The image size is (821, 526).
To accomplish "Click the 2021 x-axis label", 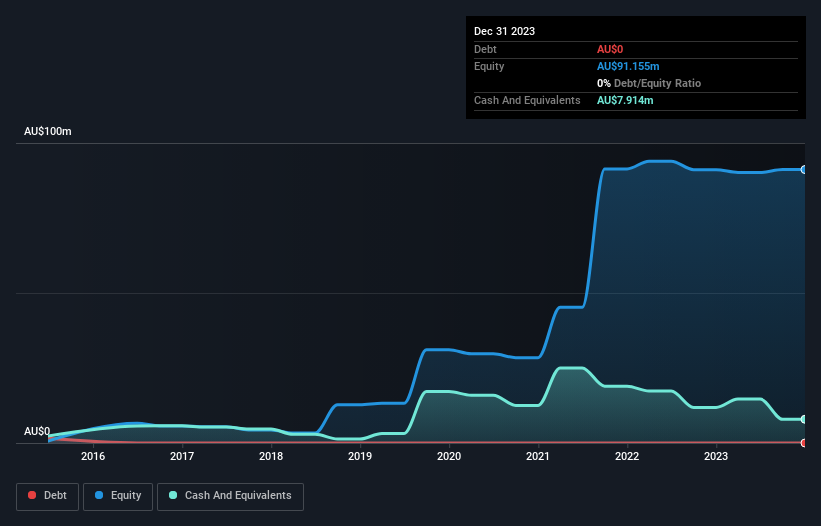I will tap(538, 456).
